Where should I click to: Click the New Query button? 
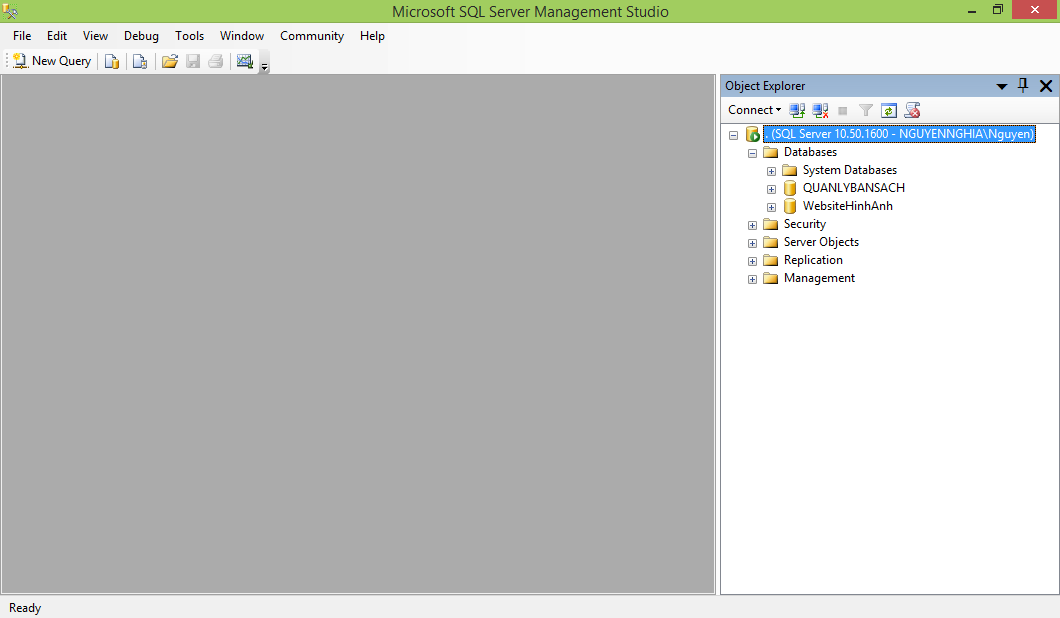click(x=51, y=61)
